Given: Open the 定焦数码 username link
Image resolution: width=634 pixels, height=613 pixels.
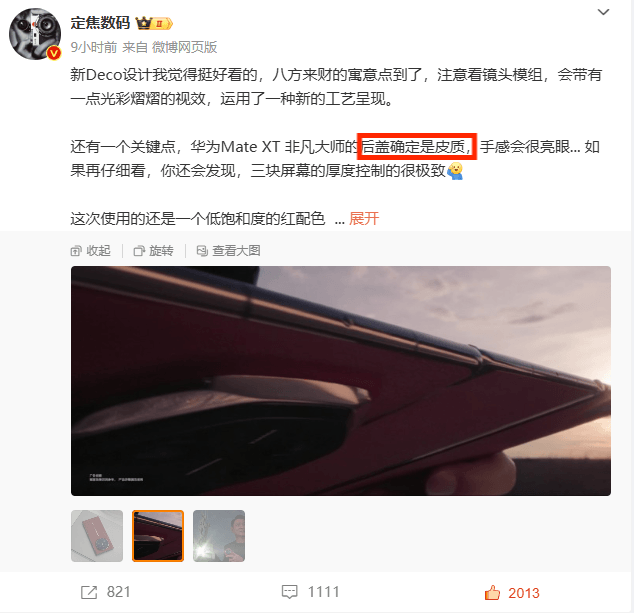Looking at the screenshot, I should pos(100,23).
